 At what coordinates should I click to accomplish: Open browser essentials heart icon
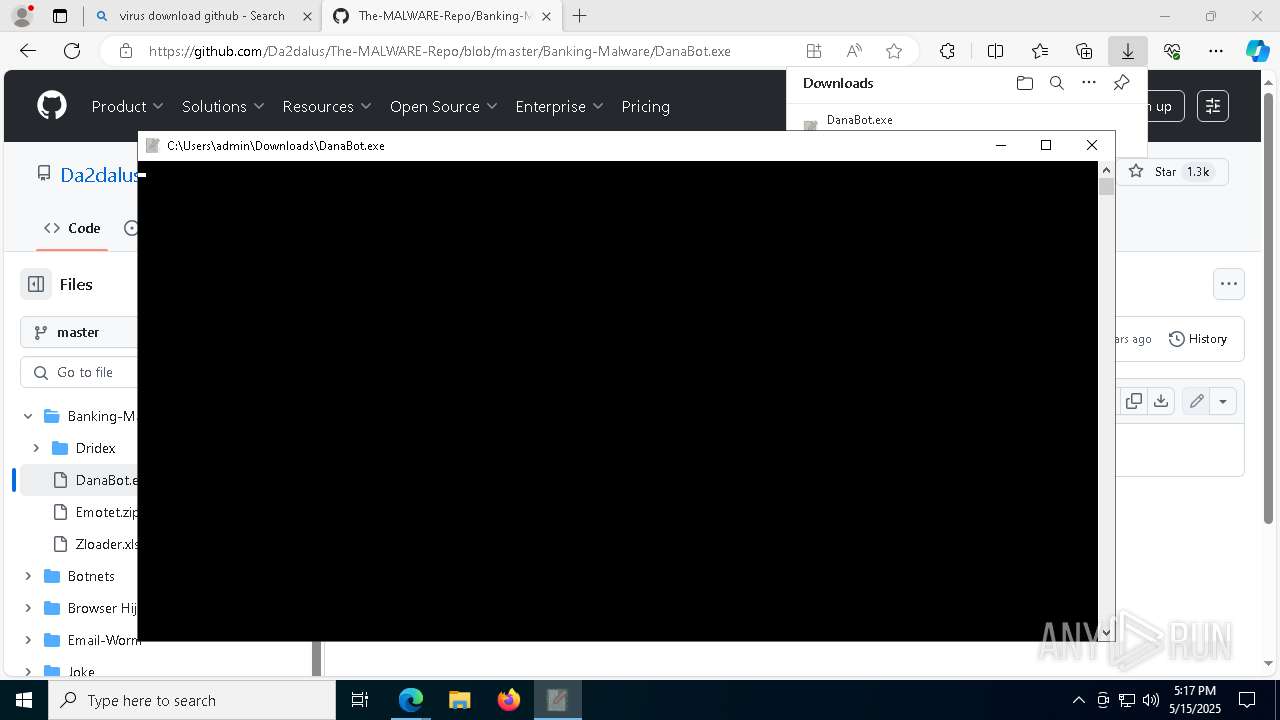[x=1172, y=51]
